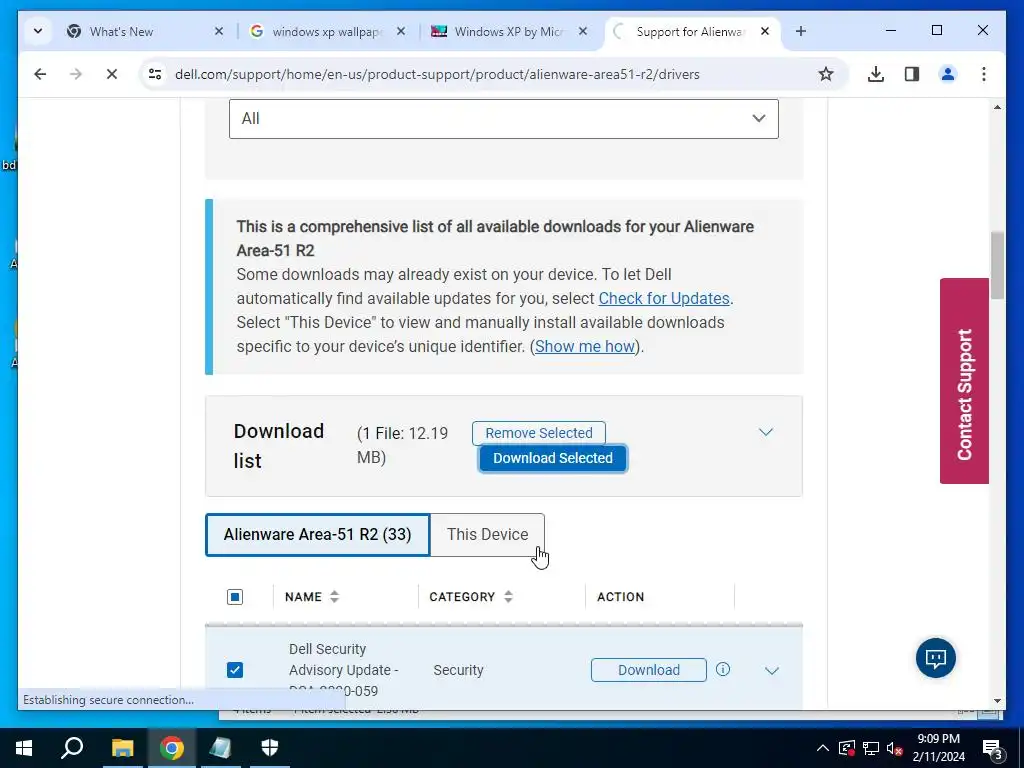The height and width of the screenshot is (768, 1024).
Task: Open the chat bubble icon
Action: [935, 658]
